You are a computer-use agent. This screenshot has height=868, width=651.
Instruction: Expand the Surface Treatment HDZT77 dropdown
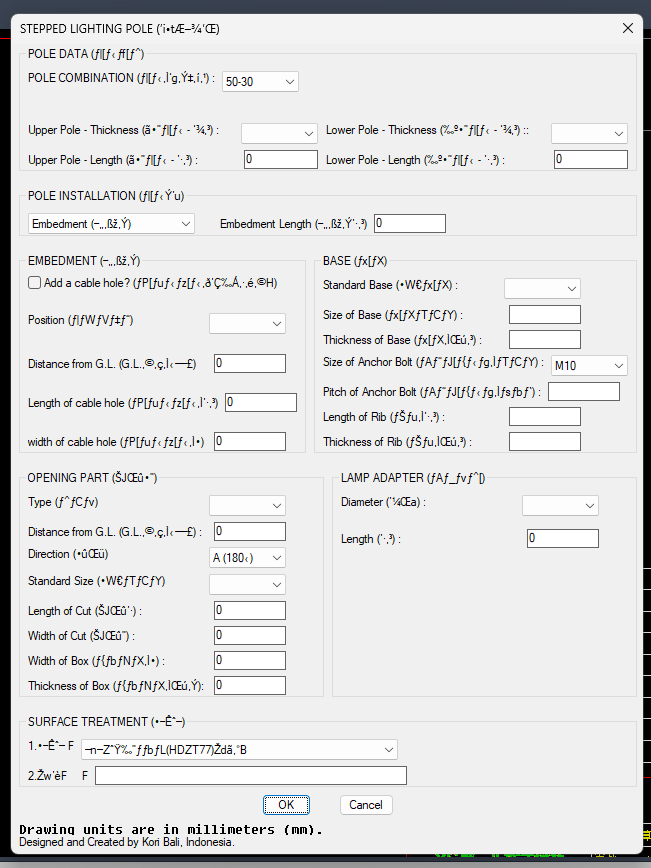pyautogui.click(x=239, y=750)
